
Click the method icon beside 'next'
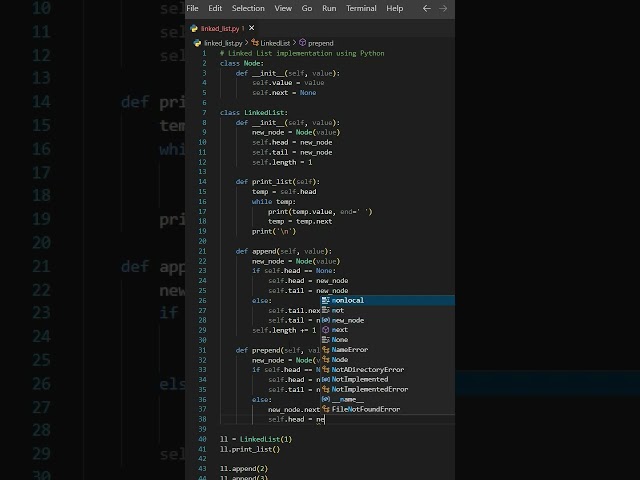tap(325, 330)
